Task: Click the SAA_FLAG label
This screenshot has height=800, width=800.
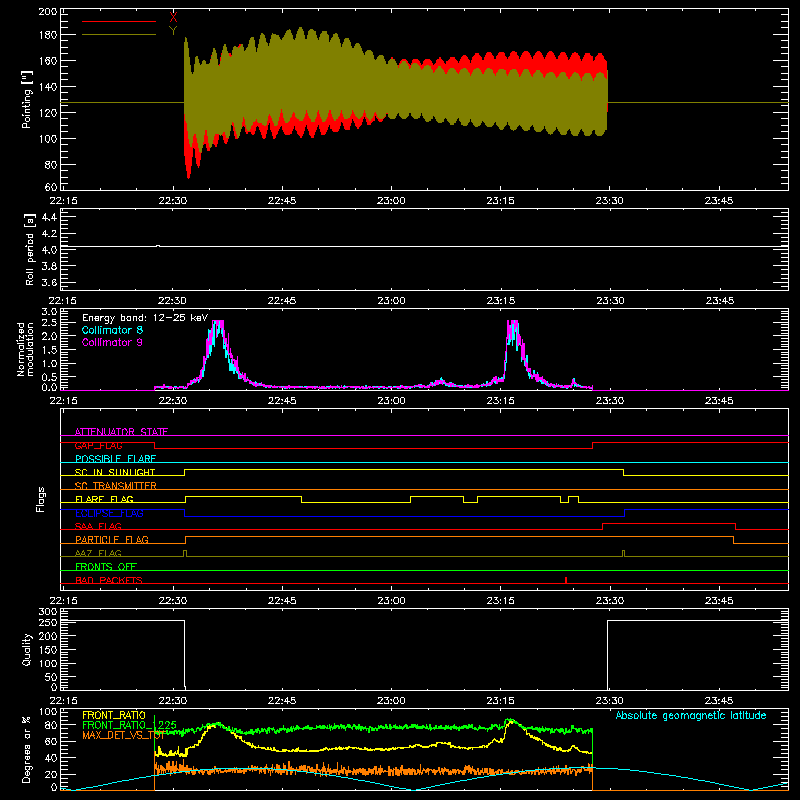Action: [98, 526]
